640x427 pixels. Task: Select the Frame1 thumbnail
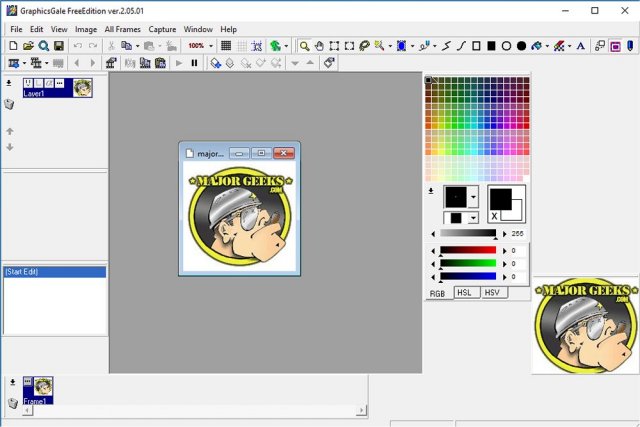click(44, 386)
